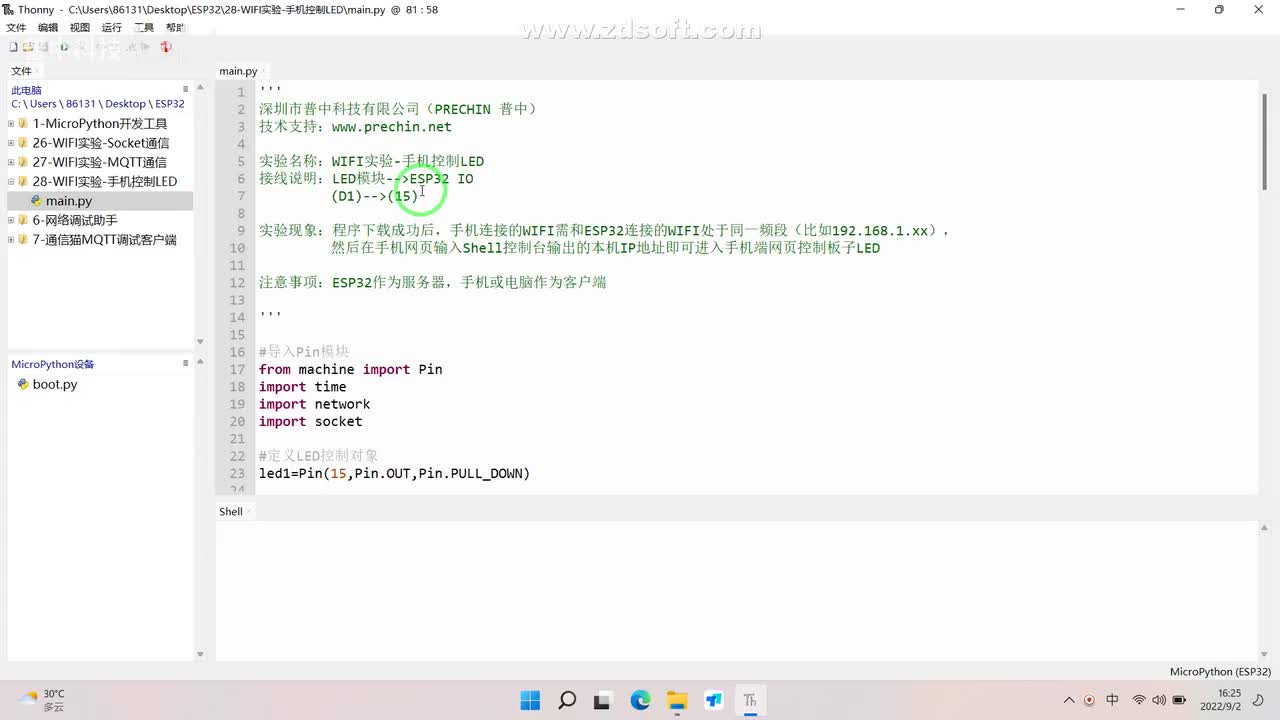Open the 此电脑 panel options menu icon
The width and height of the screenshot is (1280, 720).
coord(186,90)
